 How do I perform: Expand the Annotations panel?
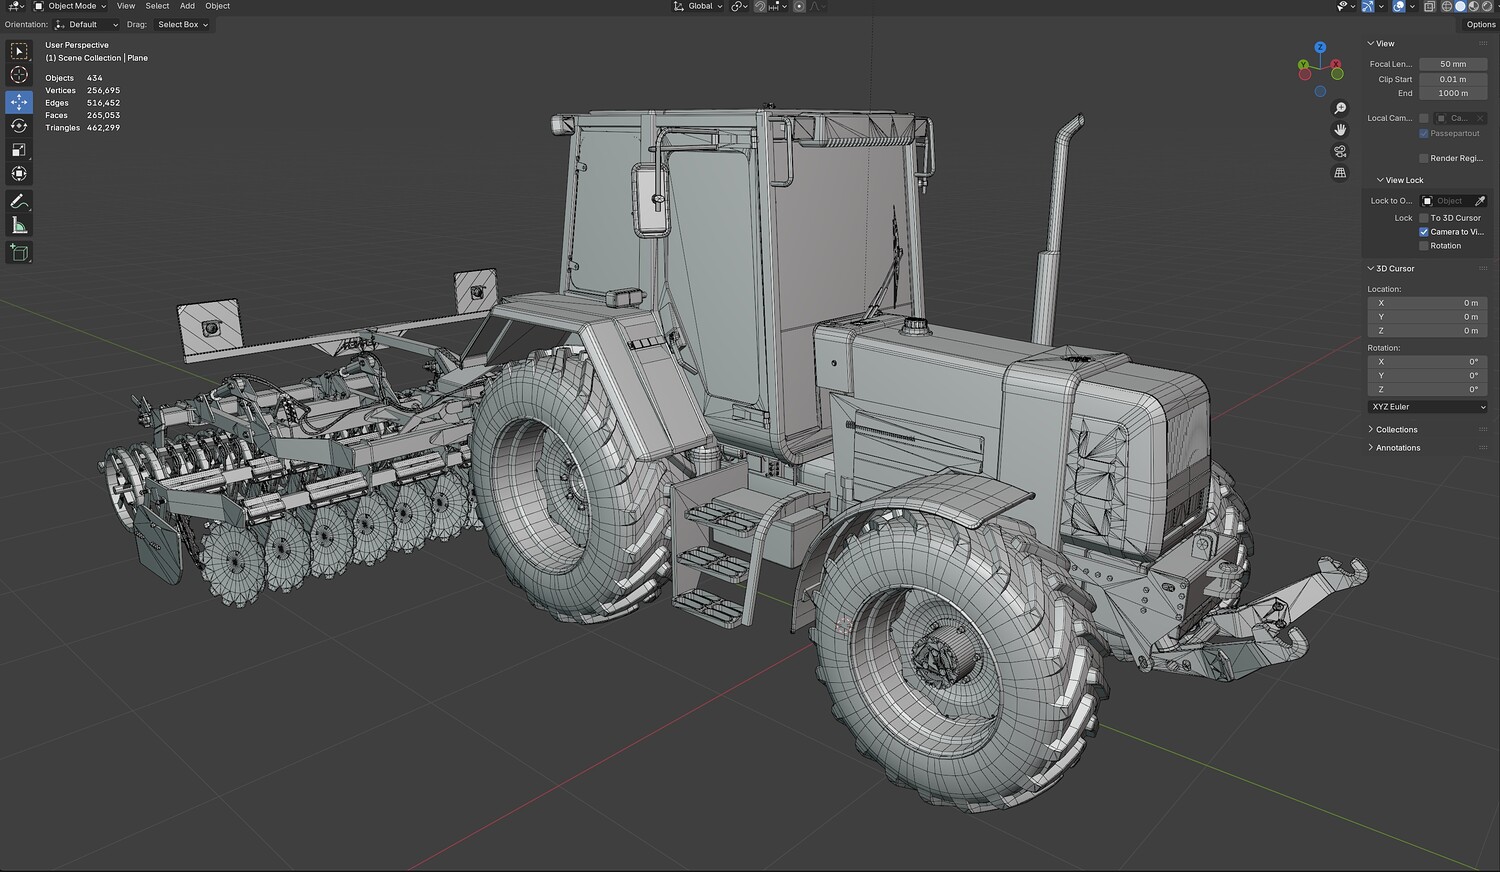[1394, 448]
